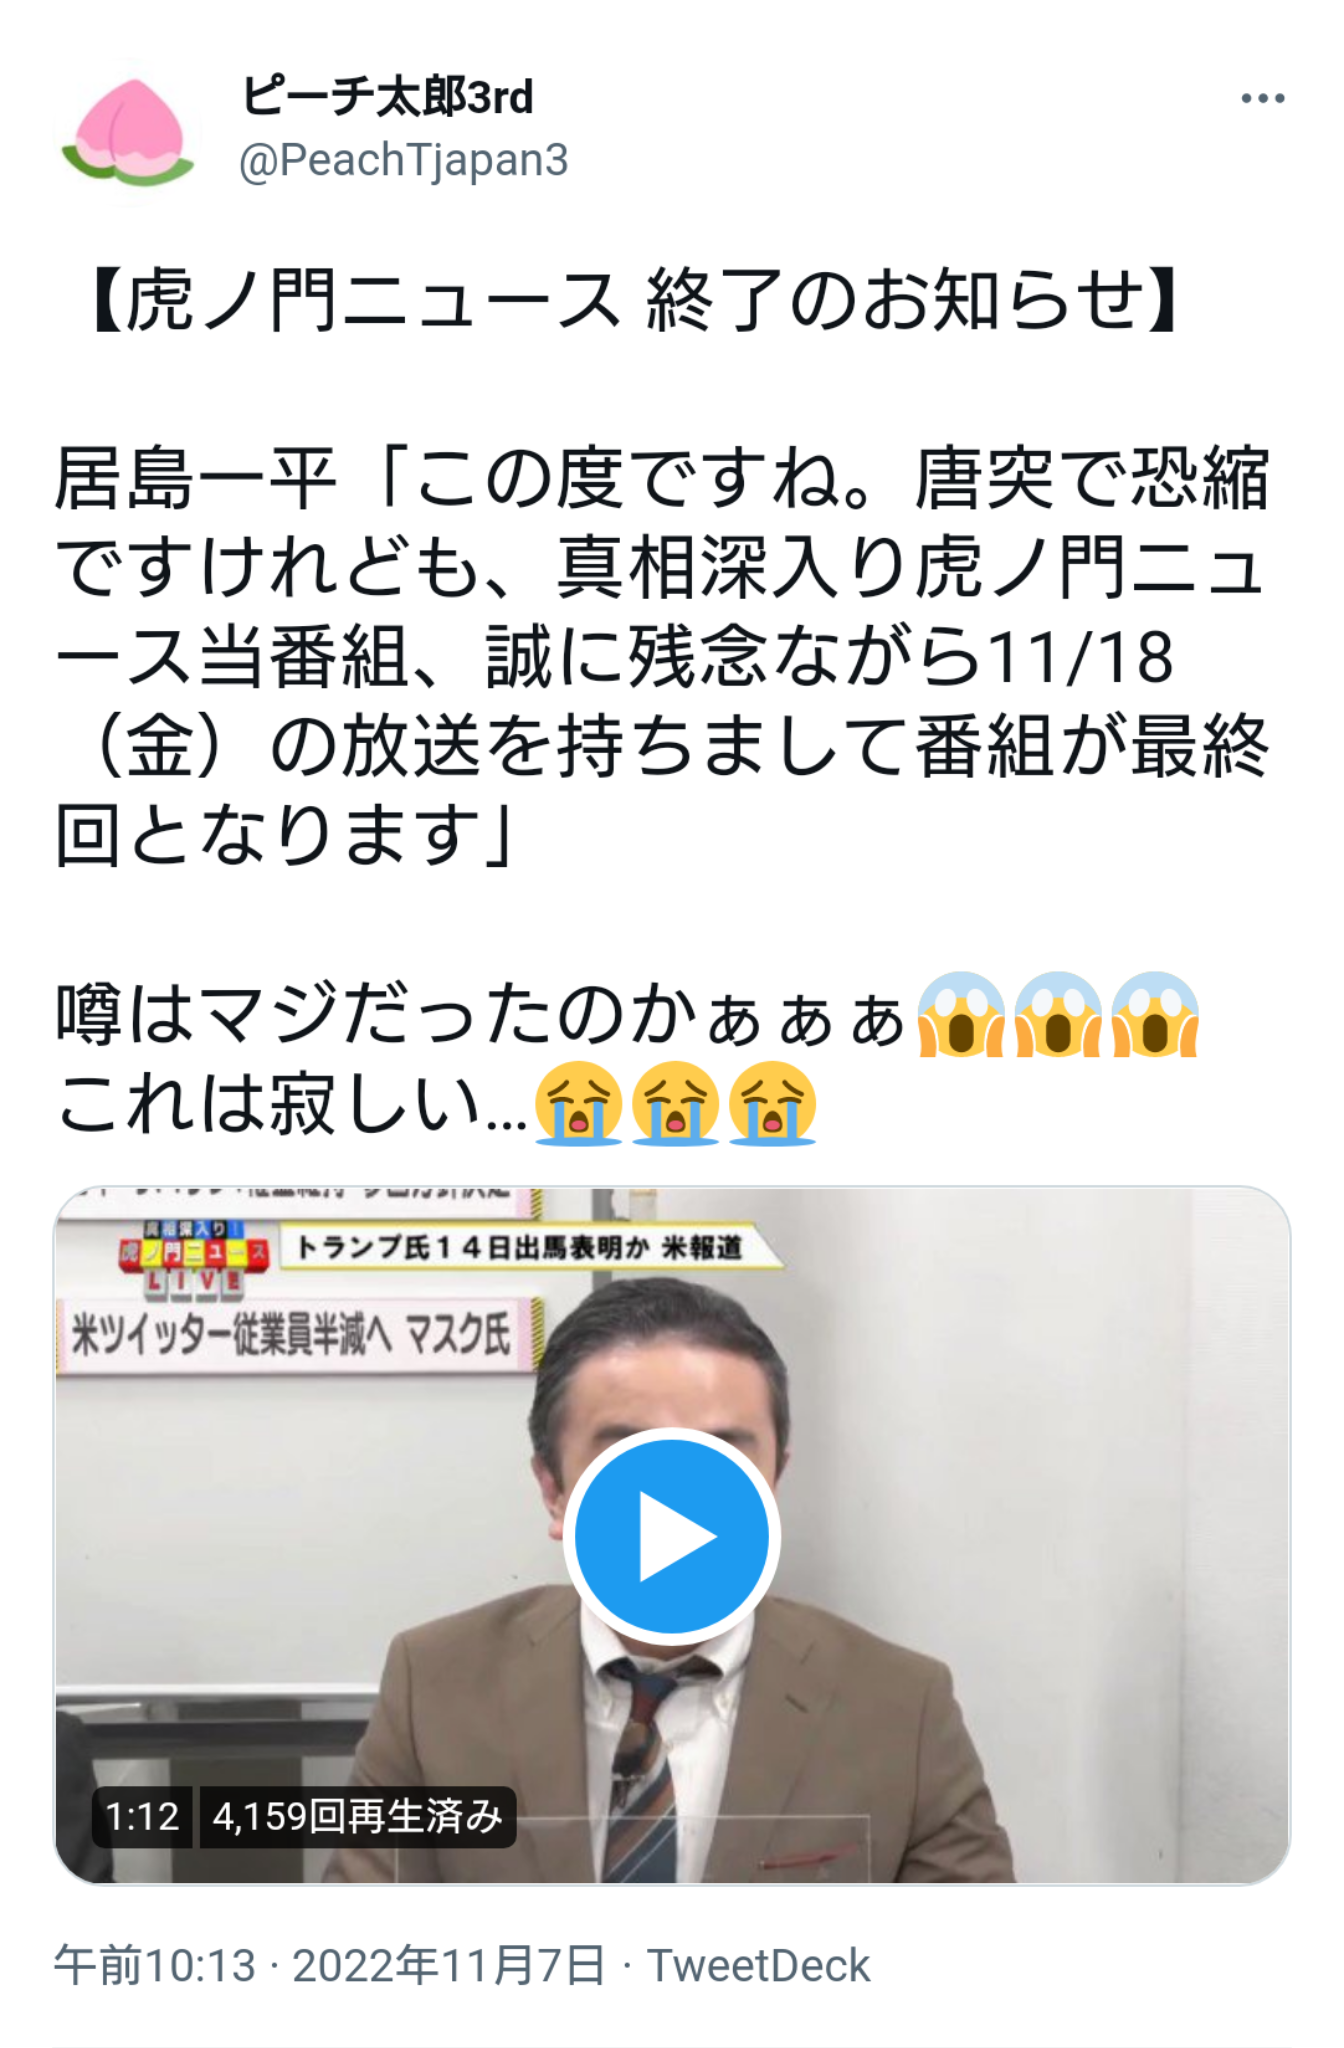Open the three-dot more options menu
The image size is (1344, 2048).
(1263, 98)
